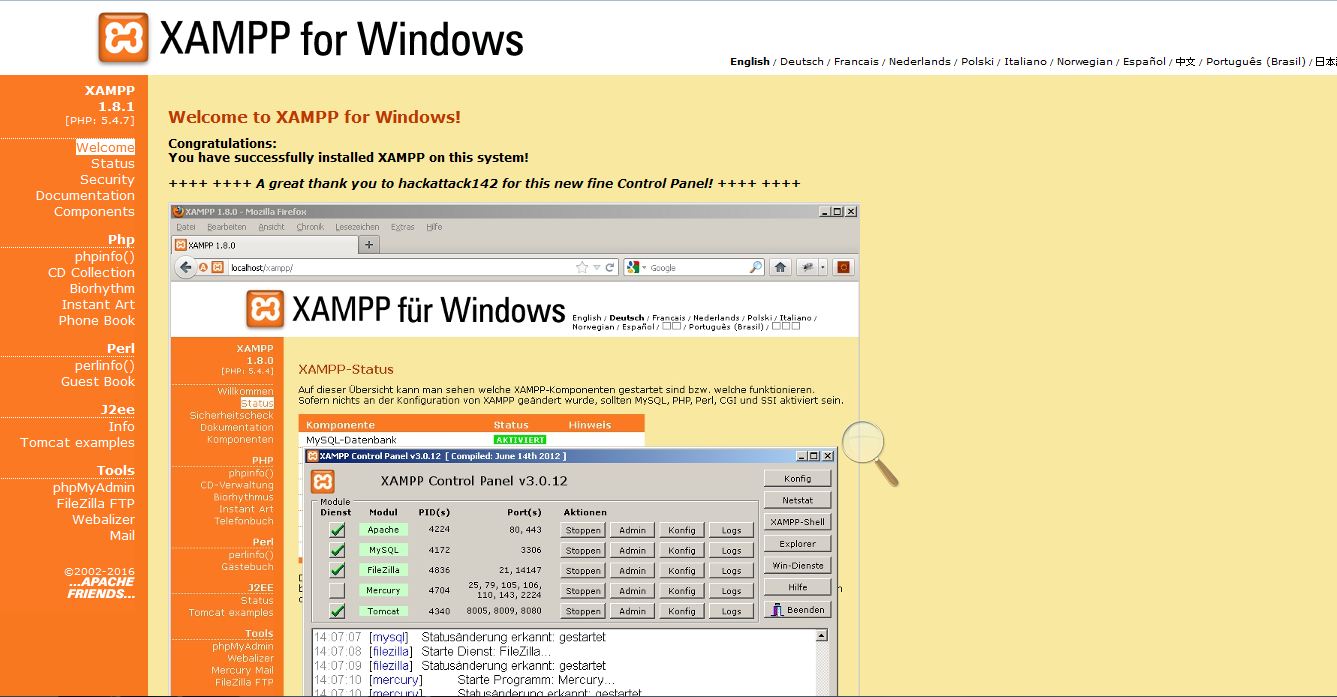Toggle the Tomcat service checkbox in the pictured Control Panel
1337x697 pixels.
[x=337, y=610]
